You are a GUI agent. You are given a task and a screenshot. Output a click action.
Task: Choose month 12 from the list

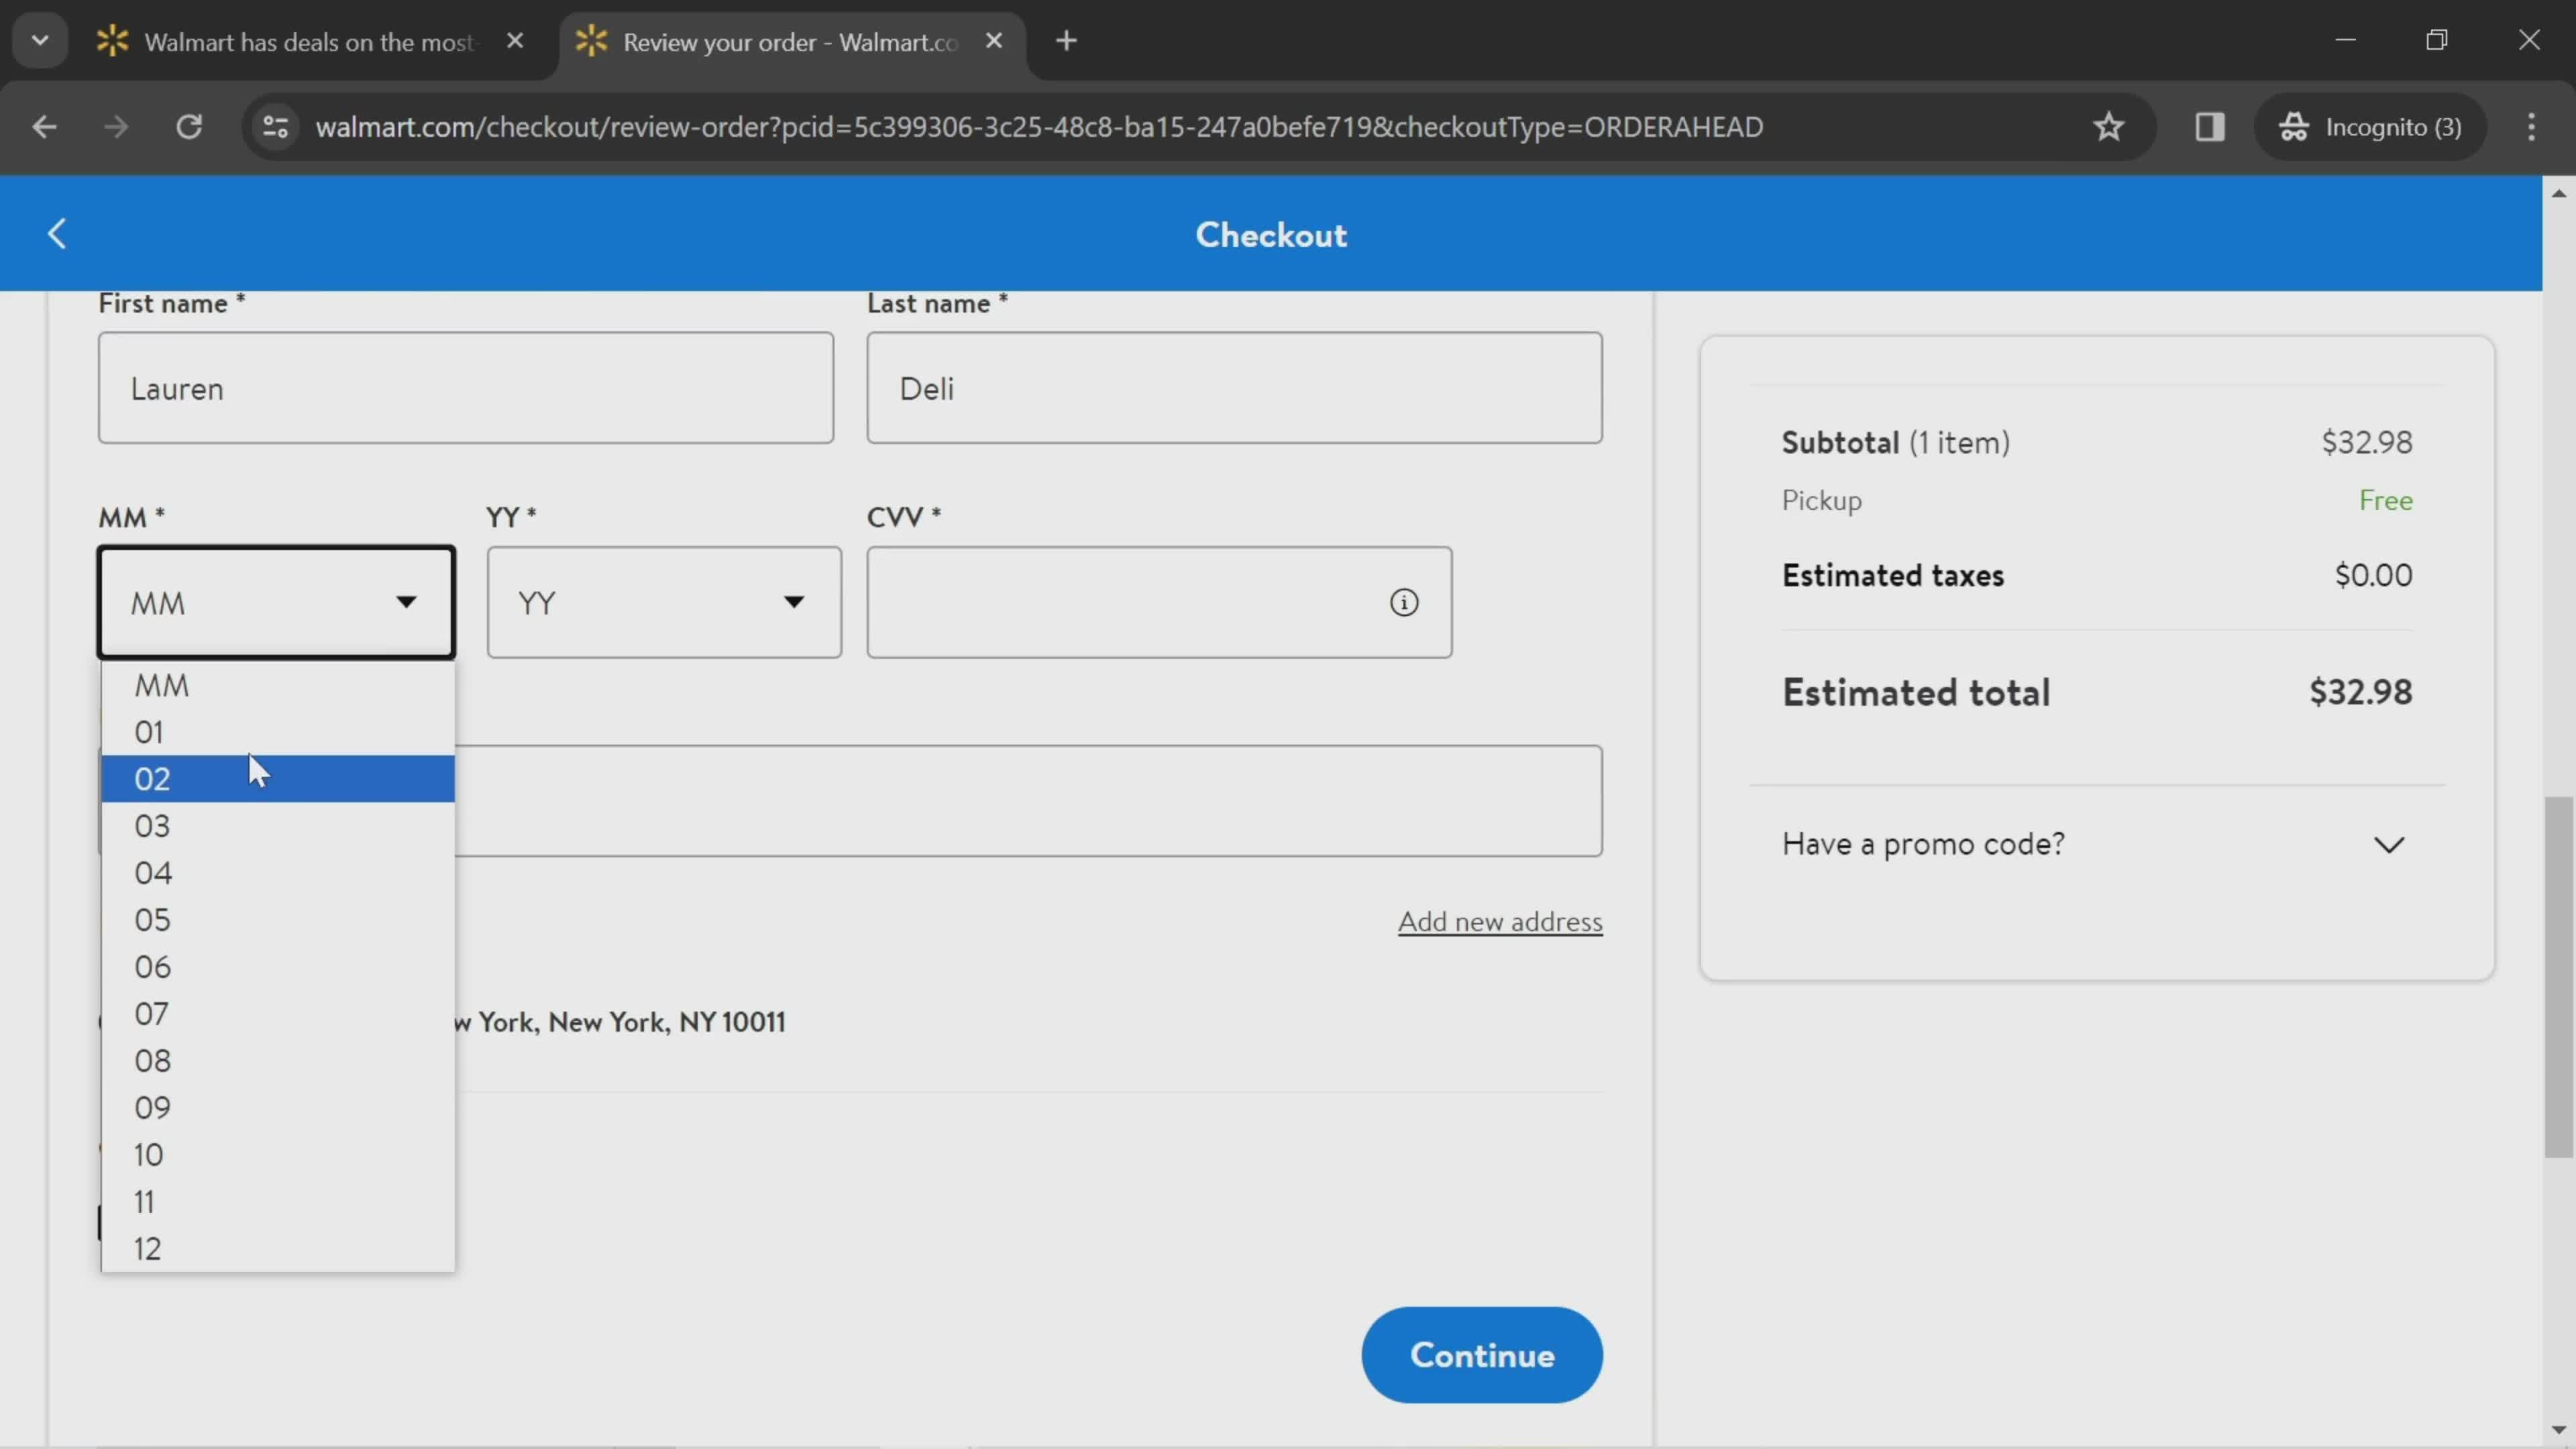[278, 1249]
